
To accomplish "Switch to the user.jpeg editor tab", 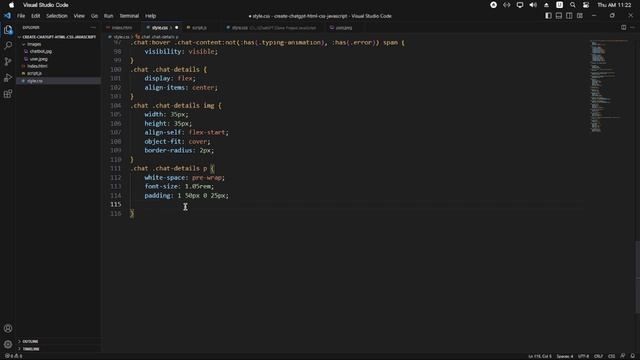I will tap(343, 28).
